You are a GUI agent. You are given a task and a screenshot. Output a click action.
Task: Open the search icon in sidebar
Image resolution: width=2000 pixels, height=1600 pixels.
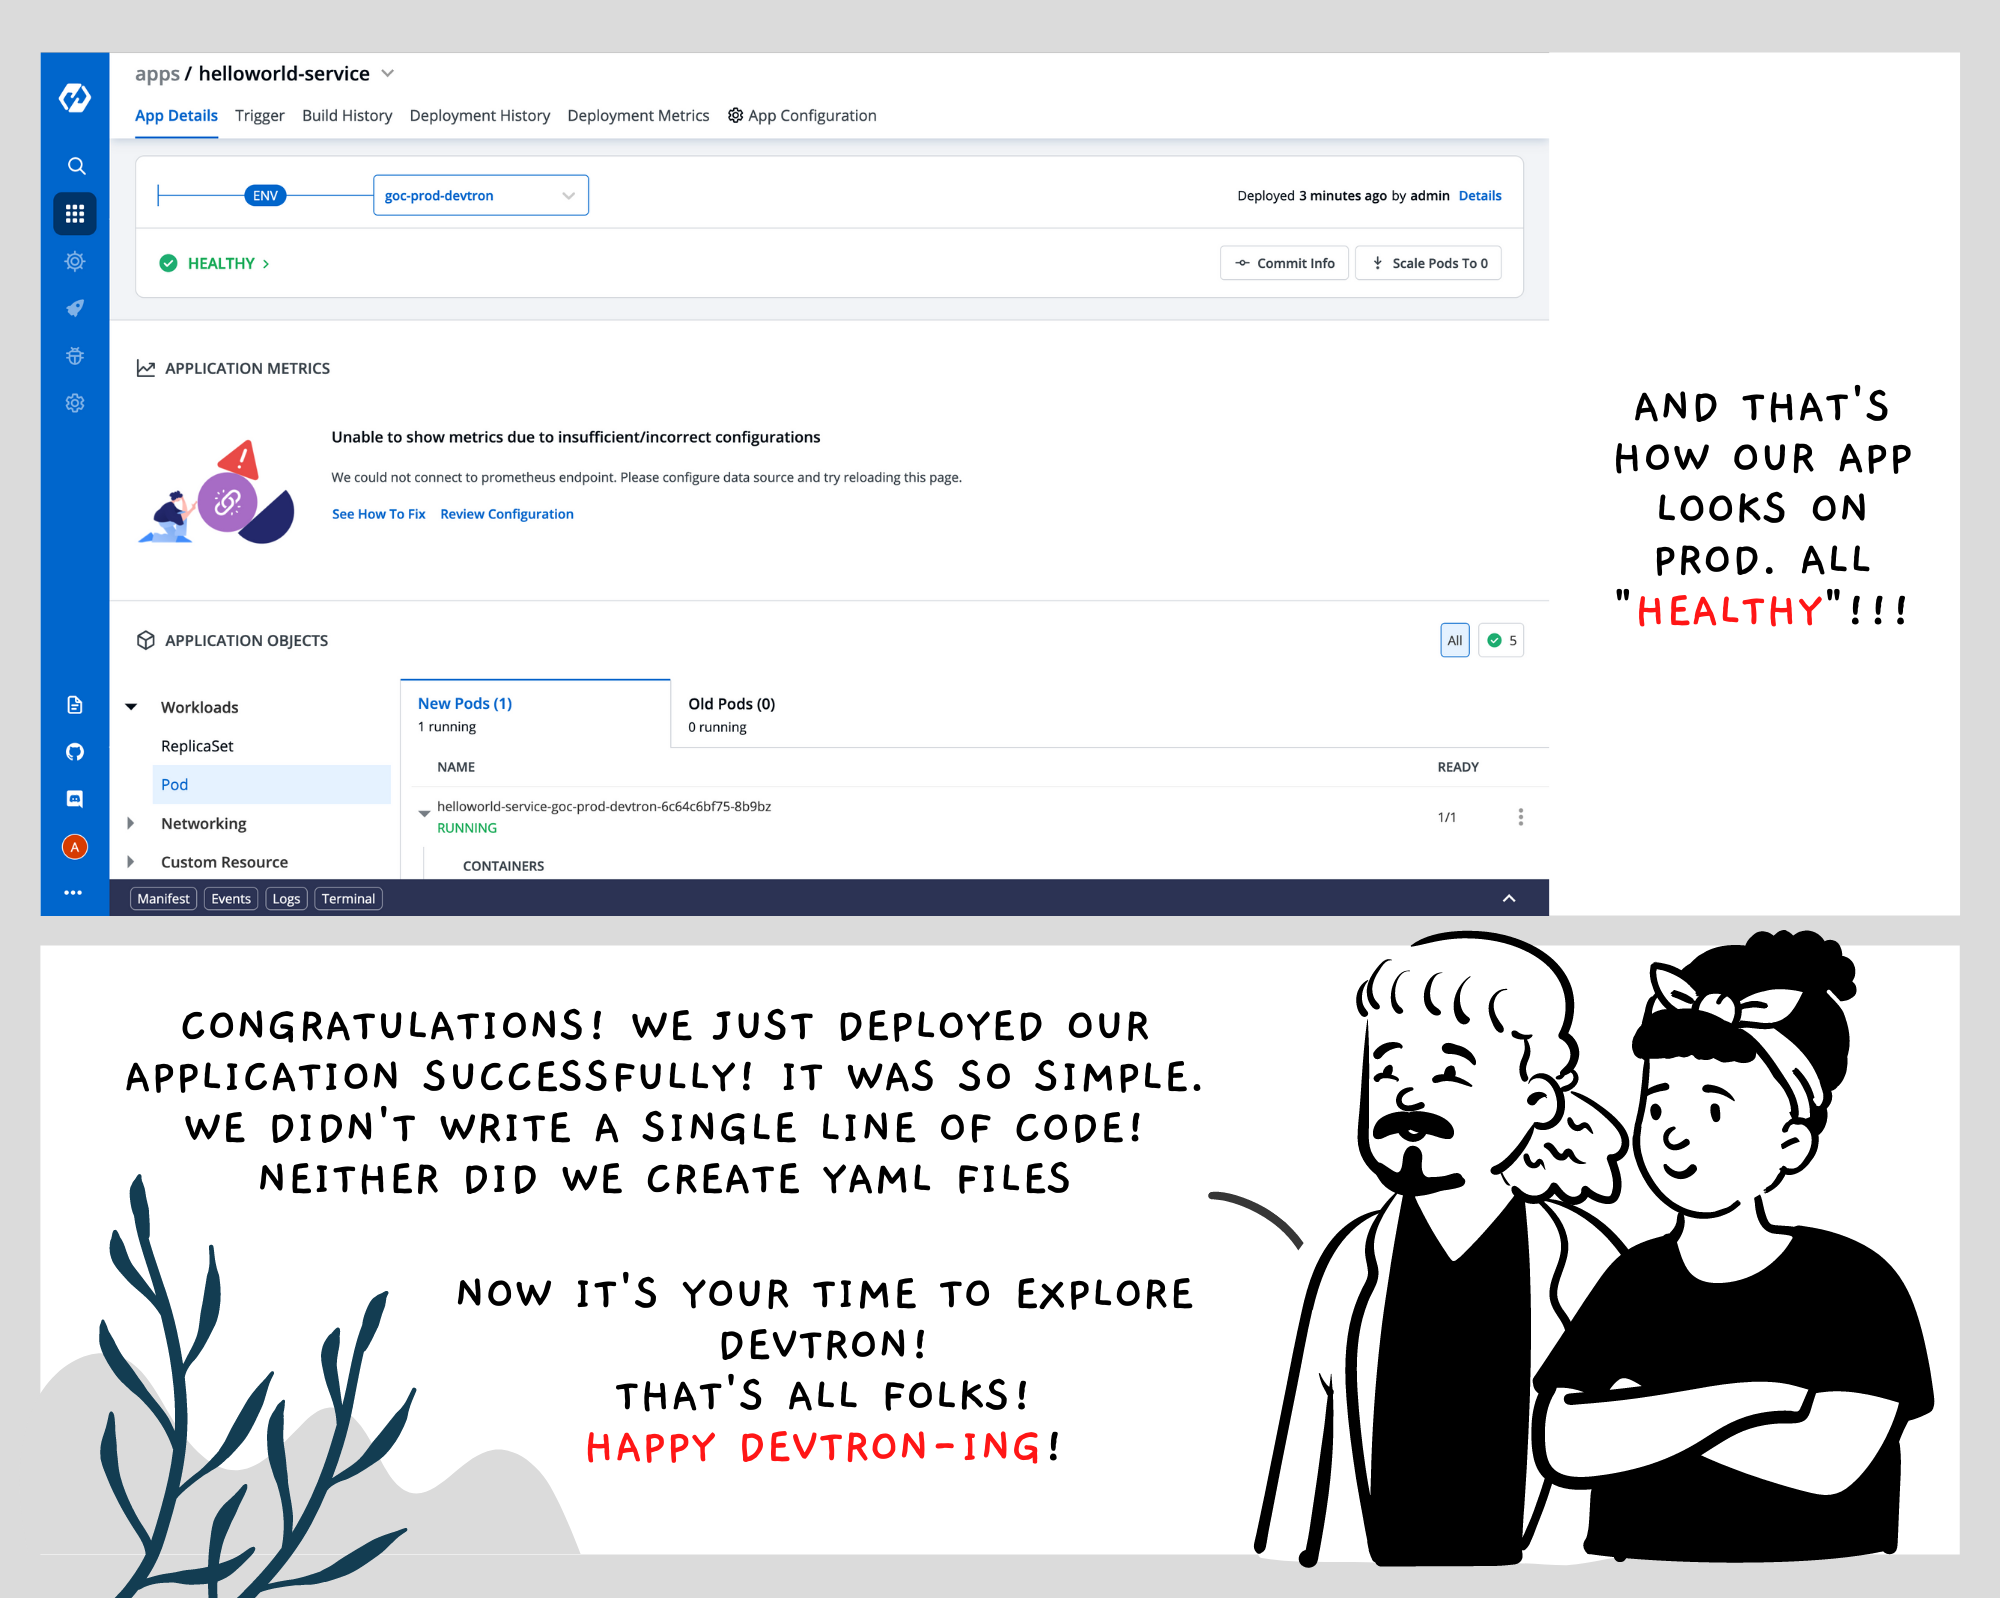coord(76,166)
